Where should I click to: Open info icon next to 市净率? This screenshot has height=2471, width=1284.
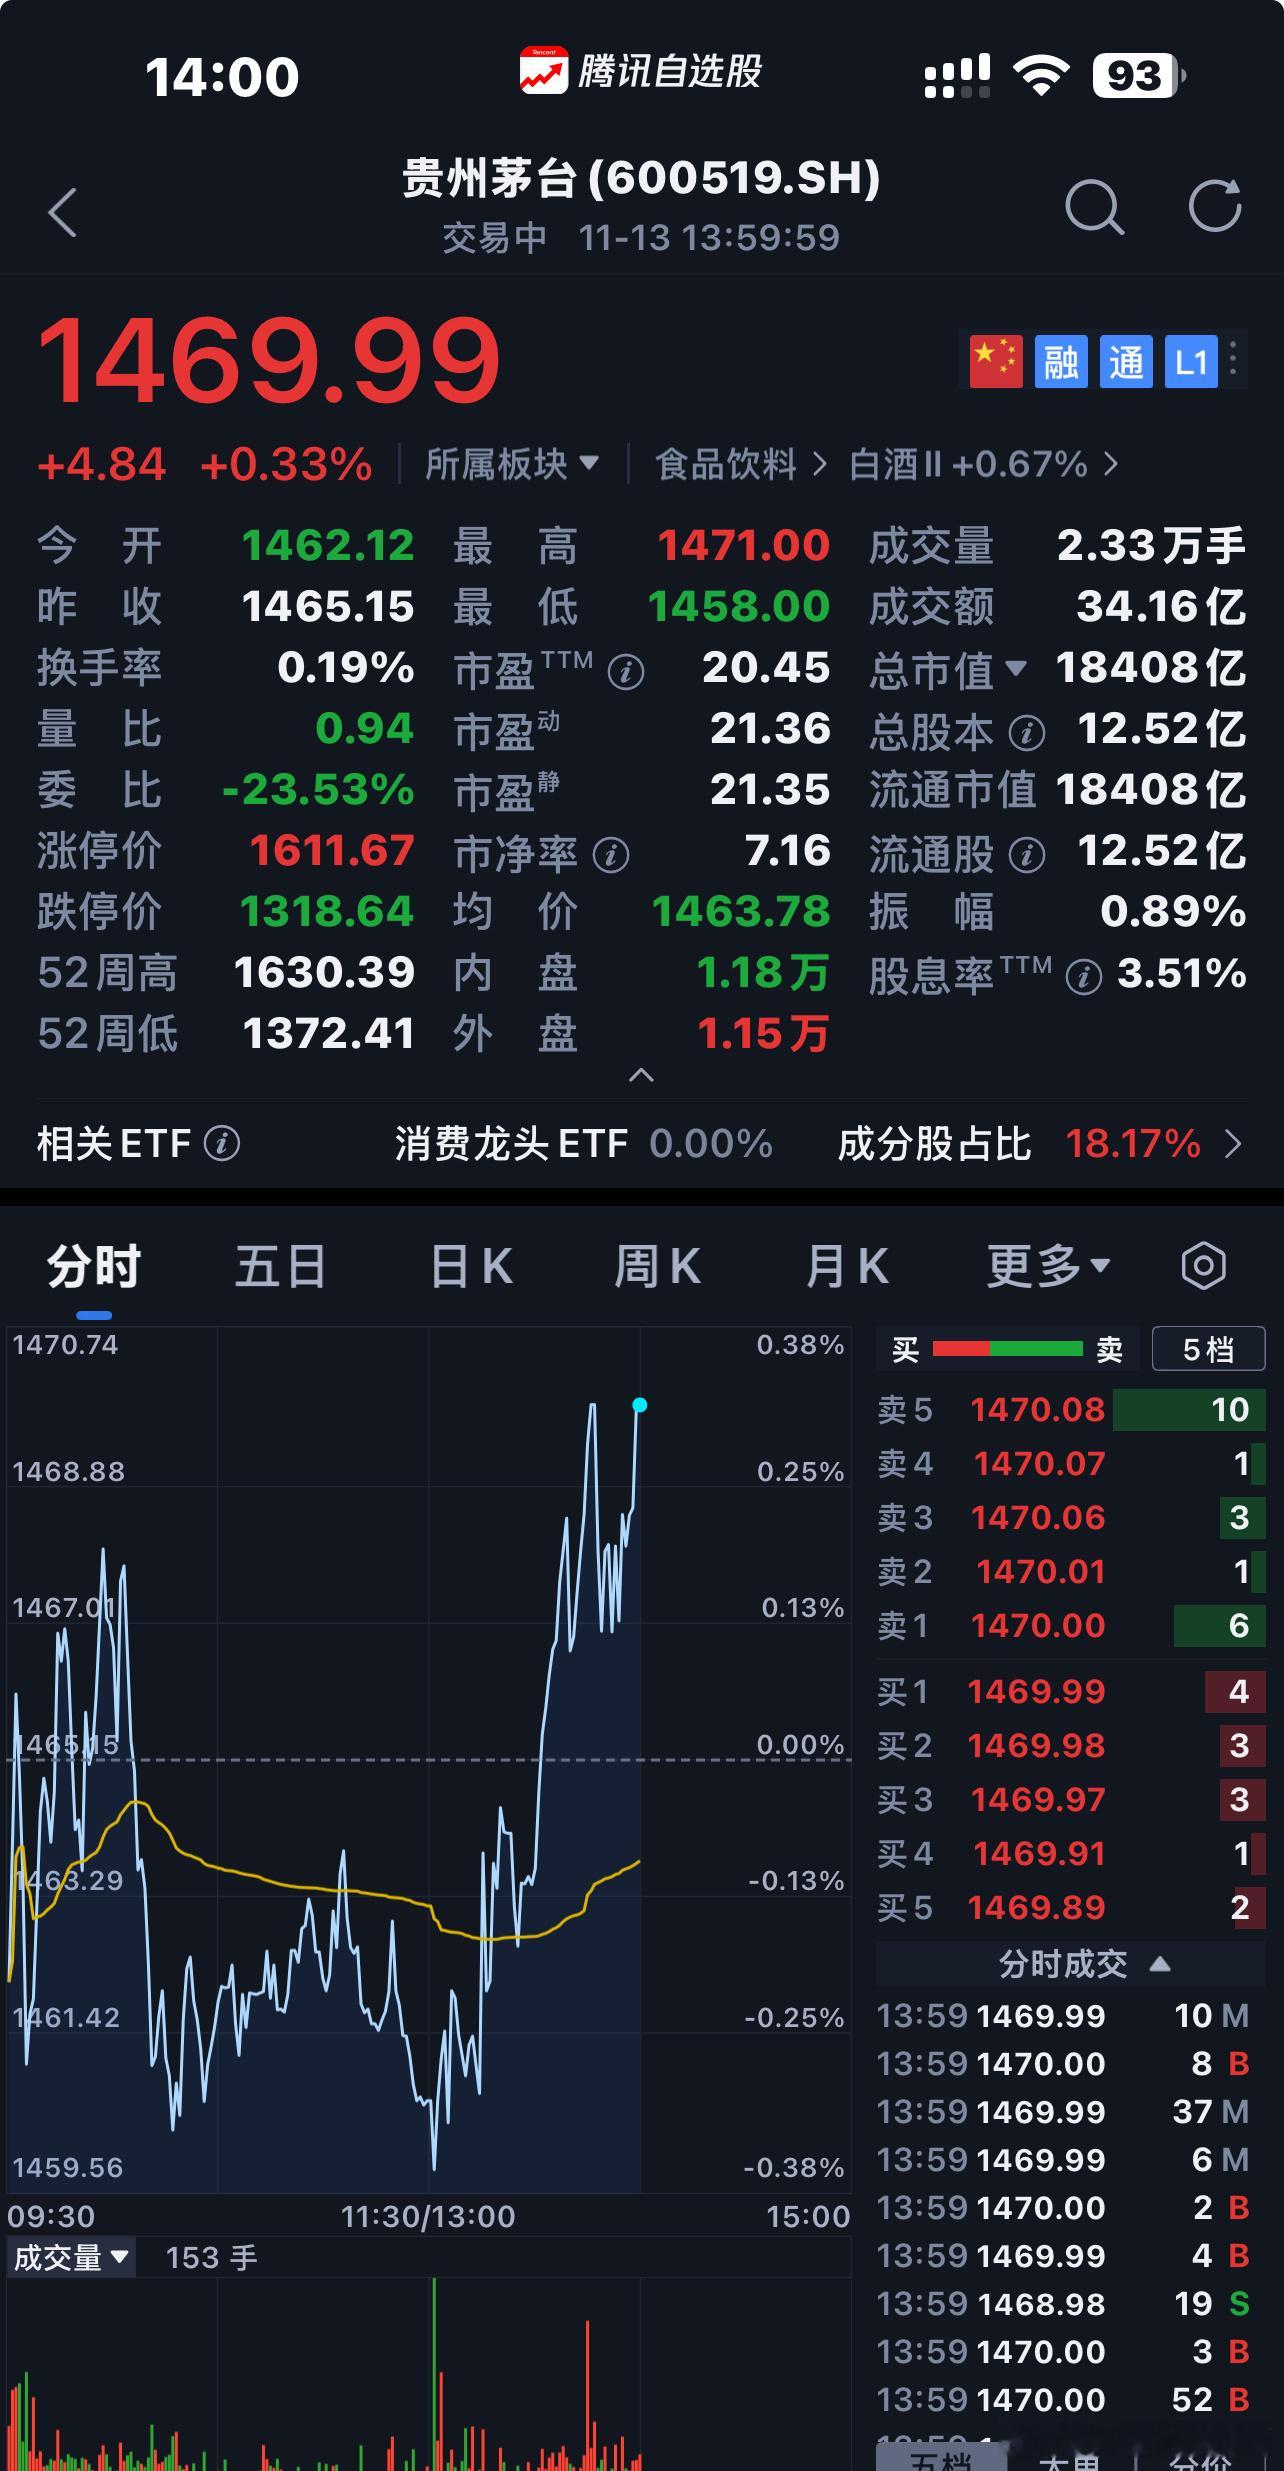click(x=611, y=855)
